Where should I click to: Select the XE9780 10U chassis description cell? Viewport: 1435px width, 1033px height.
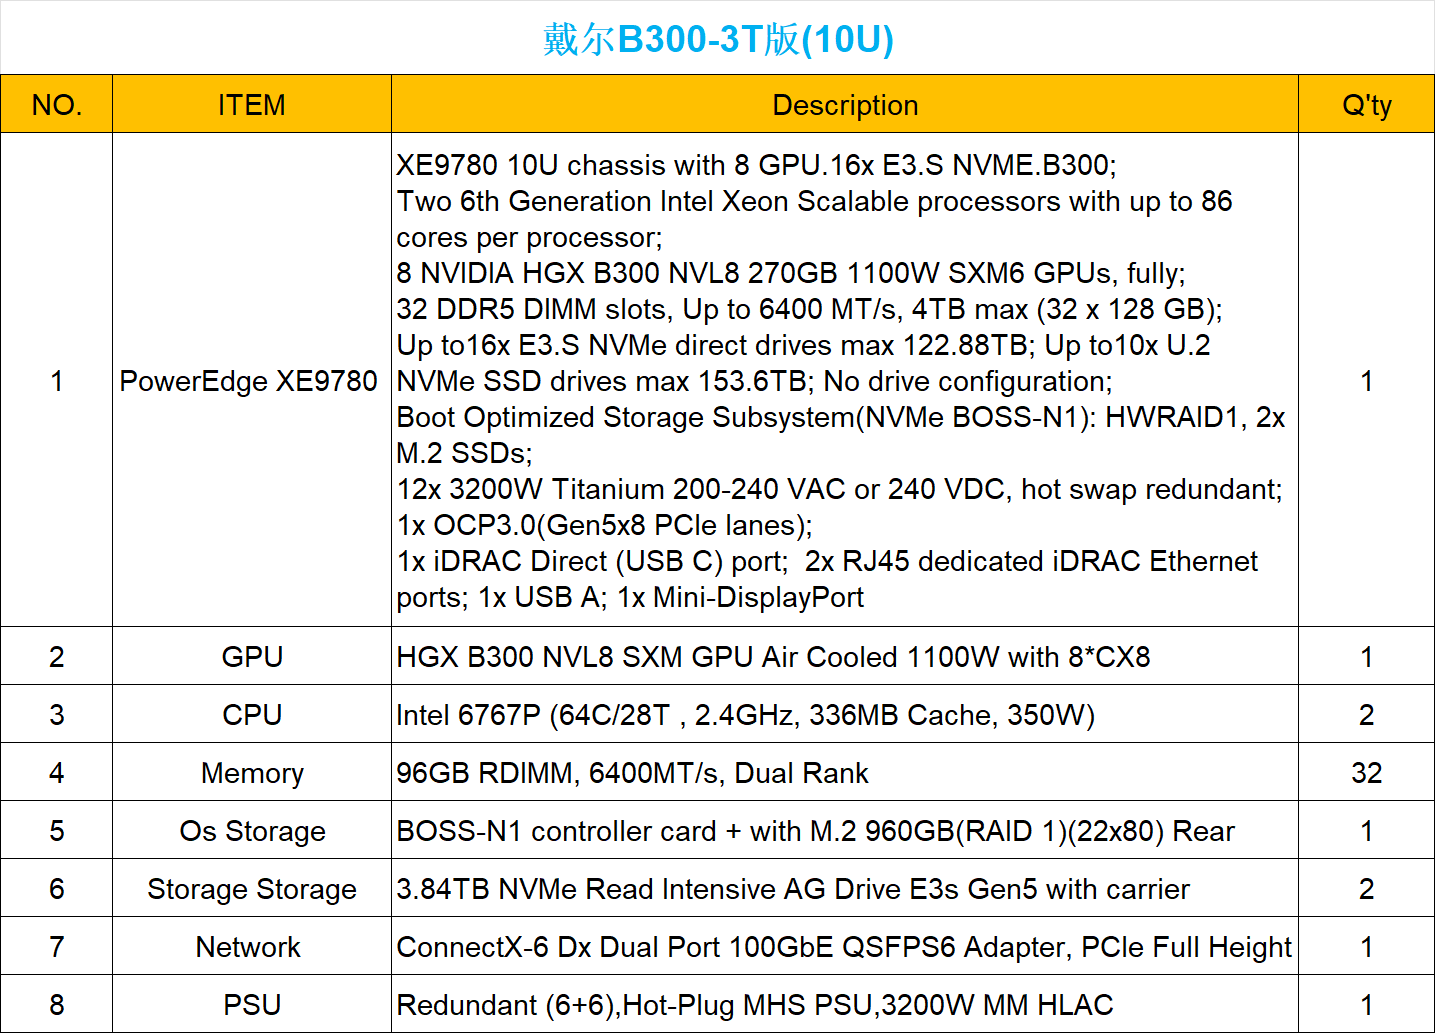[845, 380]
